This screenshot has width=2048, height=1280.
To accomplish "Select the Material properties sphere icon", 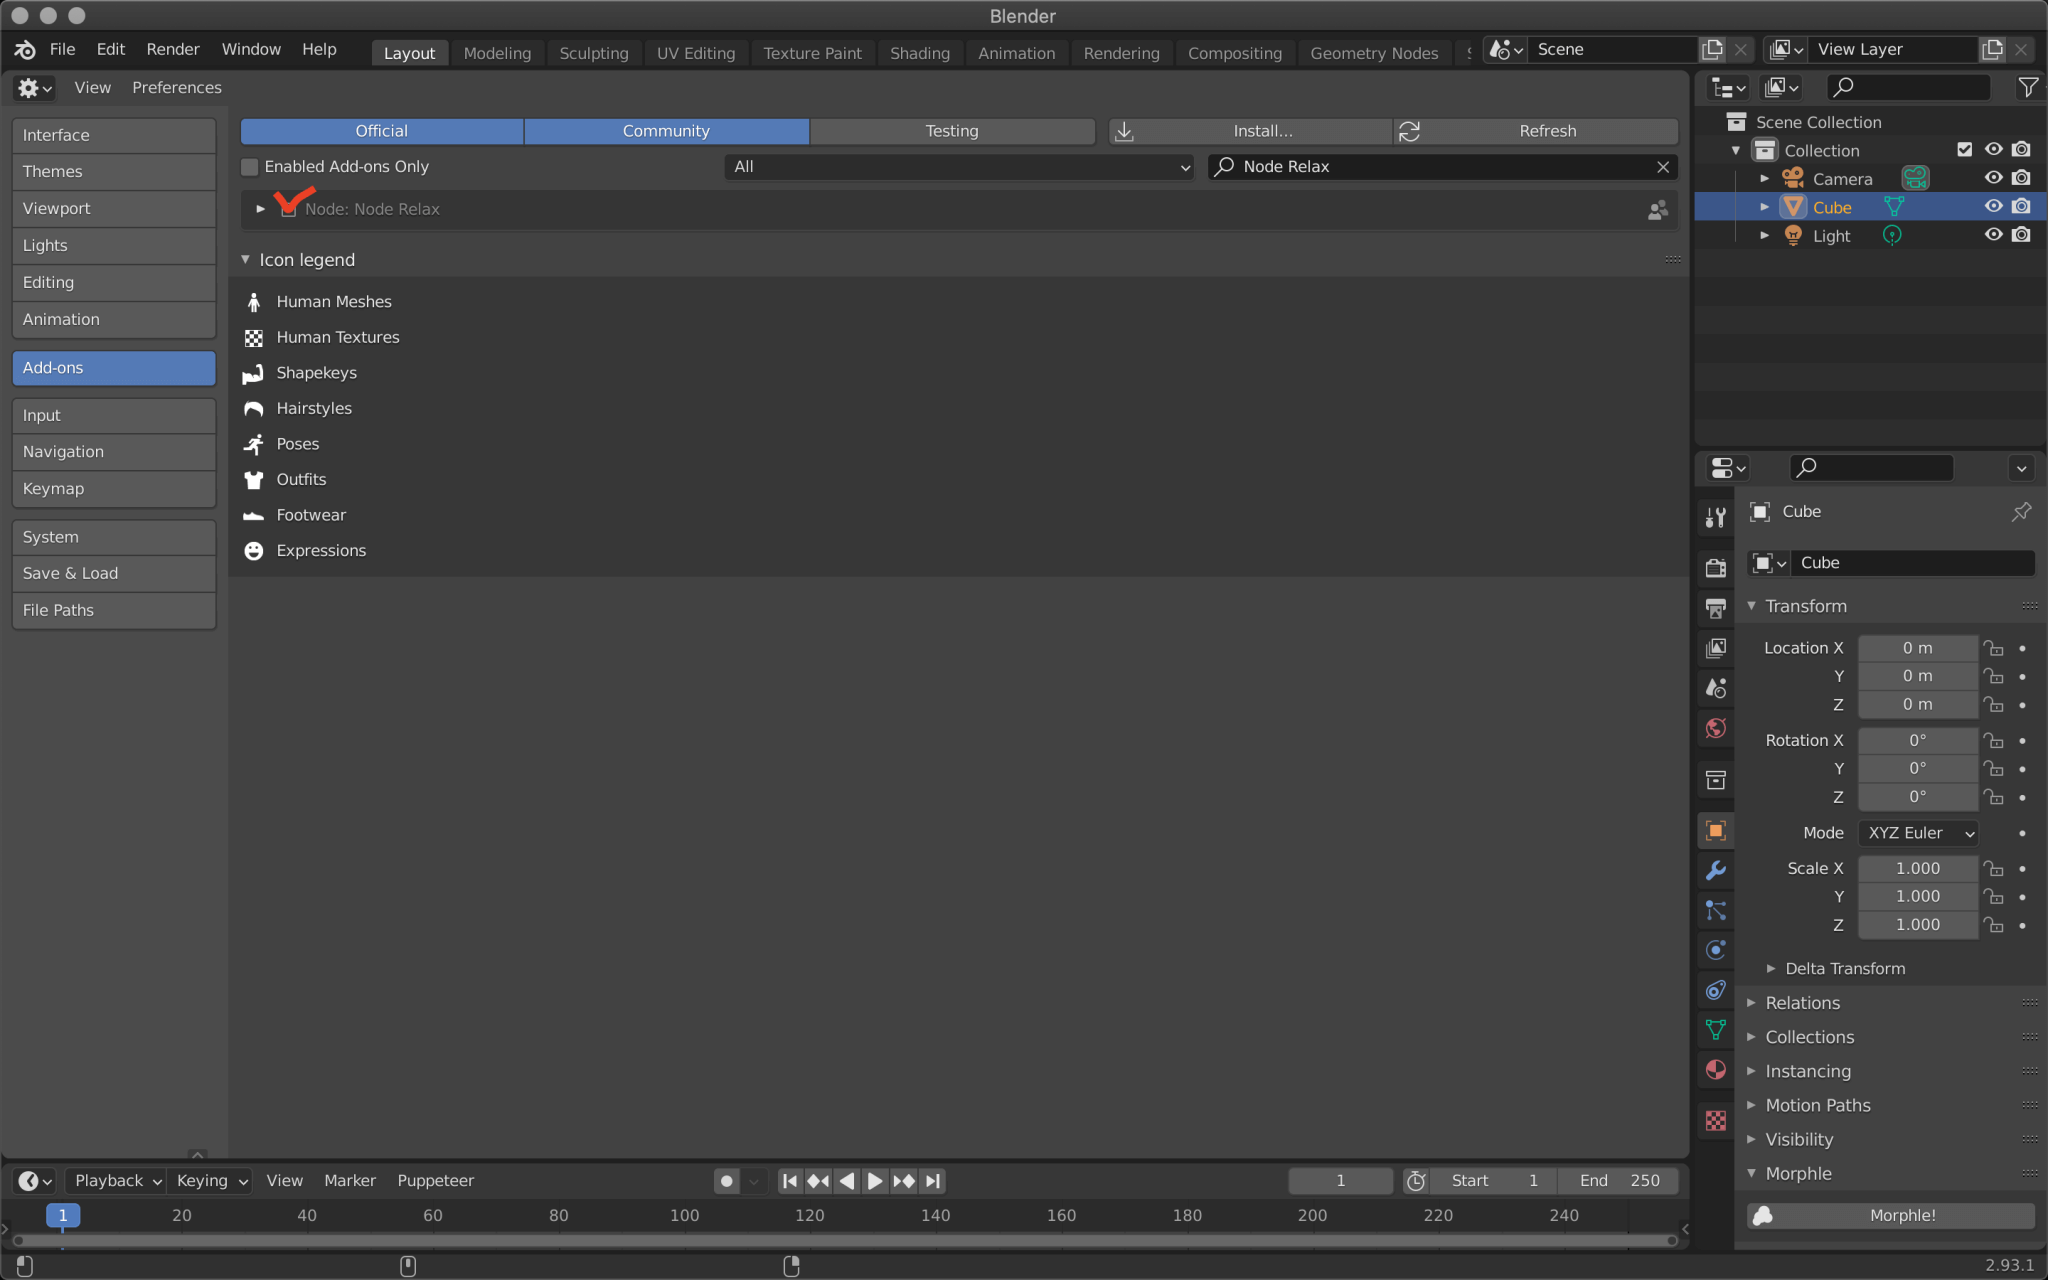I will (1716, 1070).
